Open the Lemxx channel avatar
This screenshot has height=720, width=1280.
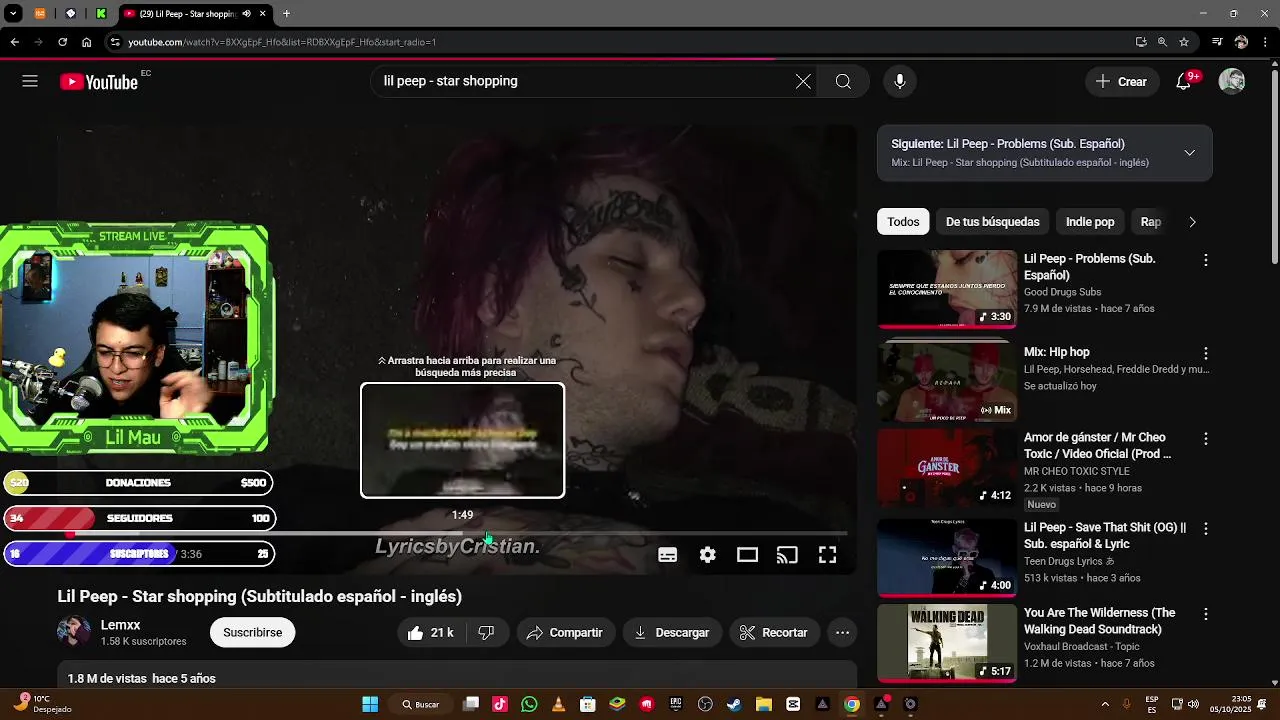(74, 632)
